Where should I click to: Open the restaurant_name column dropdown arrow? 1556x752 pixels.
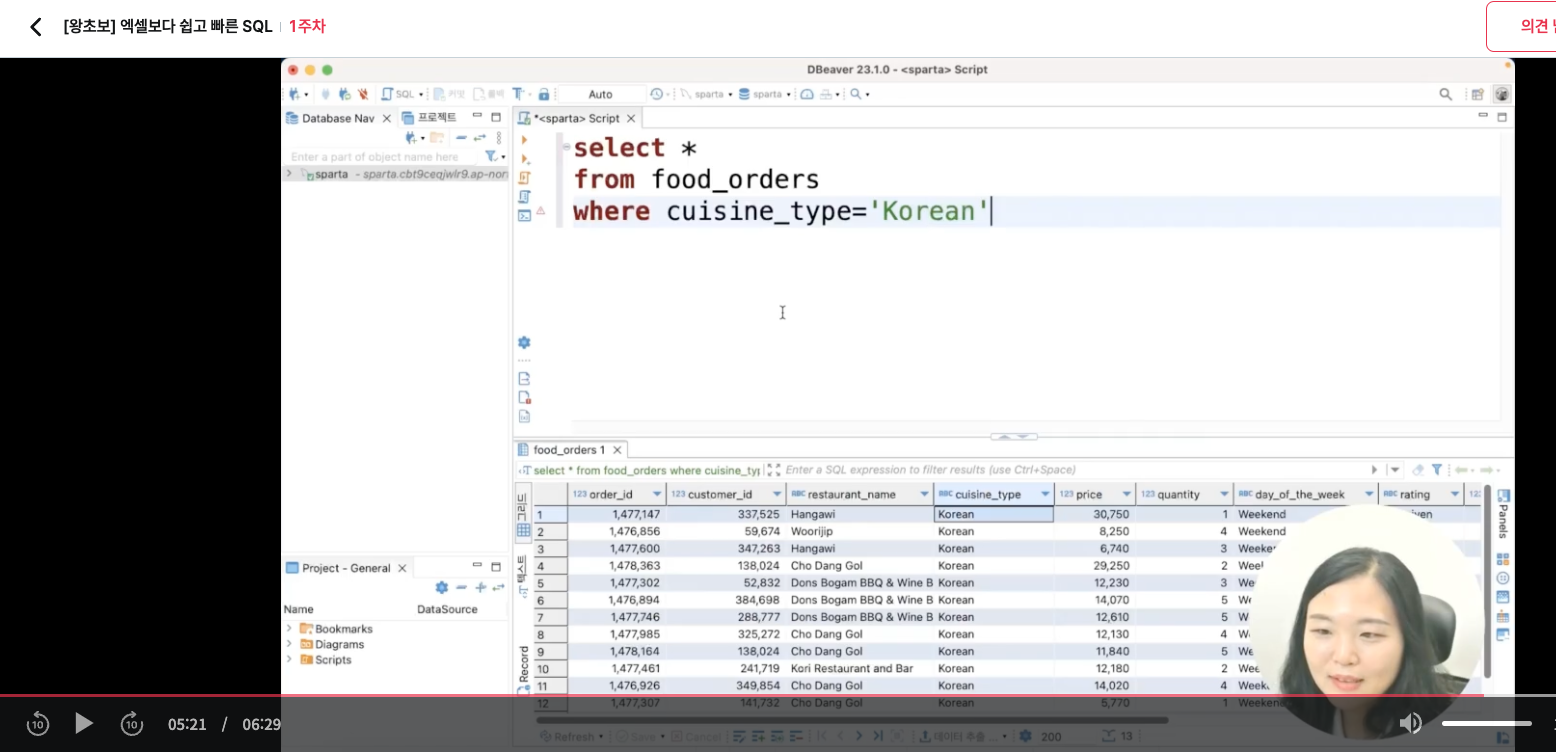[x=925, y=494]
